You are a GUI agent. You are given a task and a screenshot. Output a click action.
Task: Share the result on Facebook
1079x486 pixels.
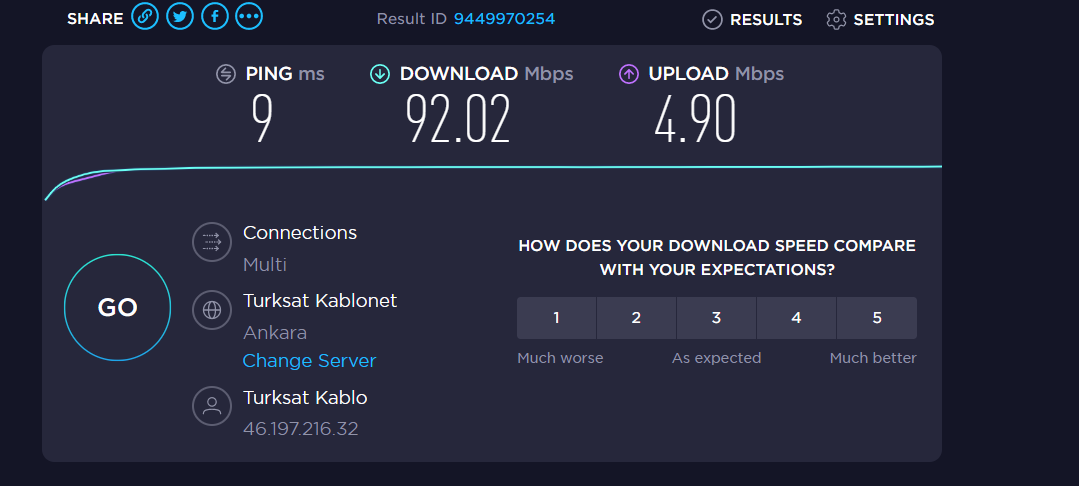click(214, 17)
